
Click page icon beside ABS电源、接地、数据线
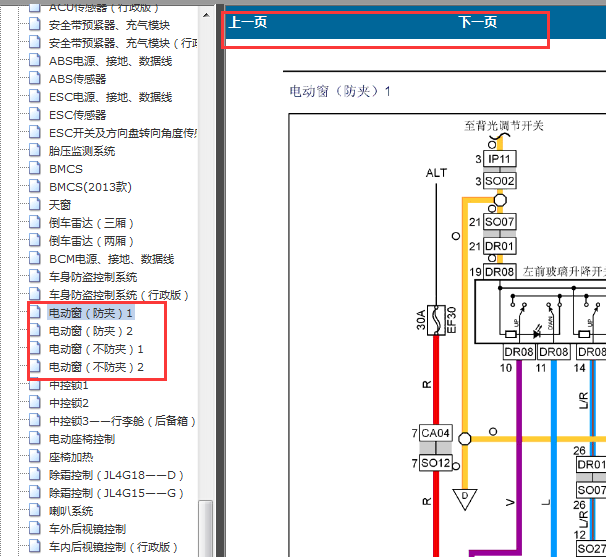(35, 60)
